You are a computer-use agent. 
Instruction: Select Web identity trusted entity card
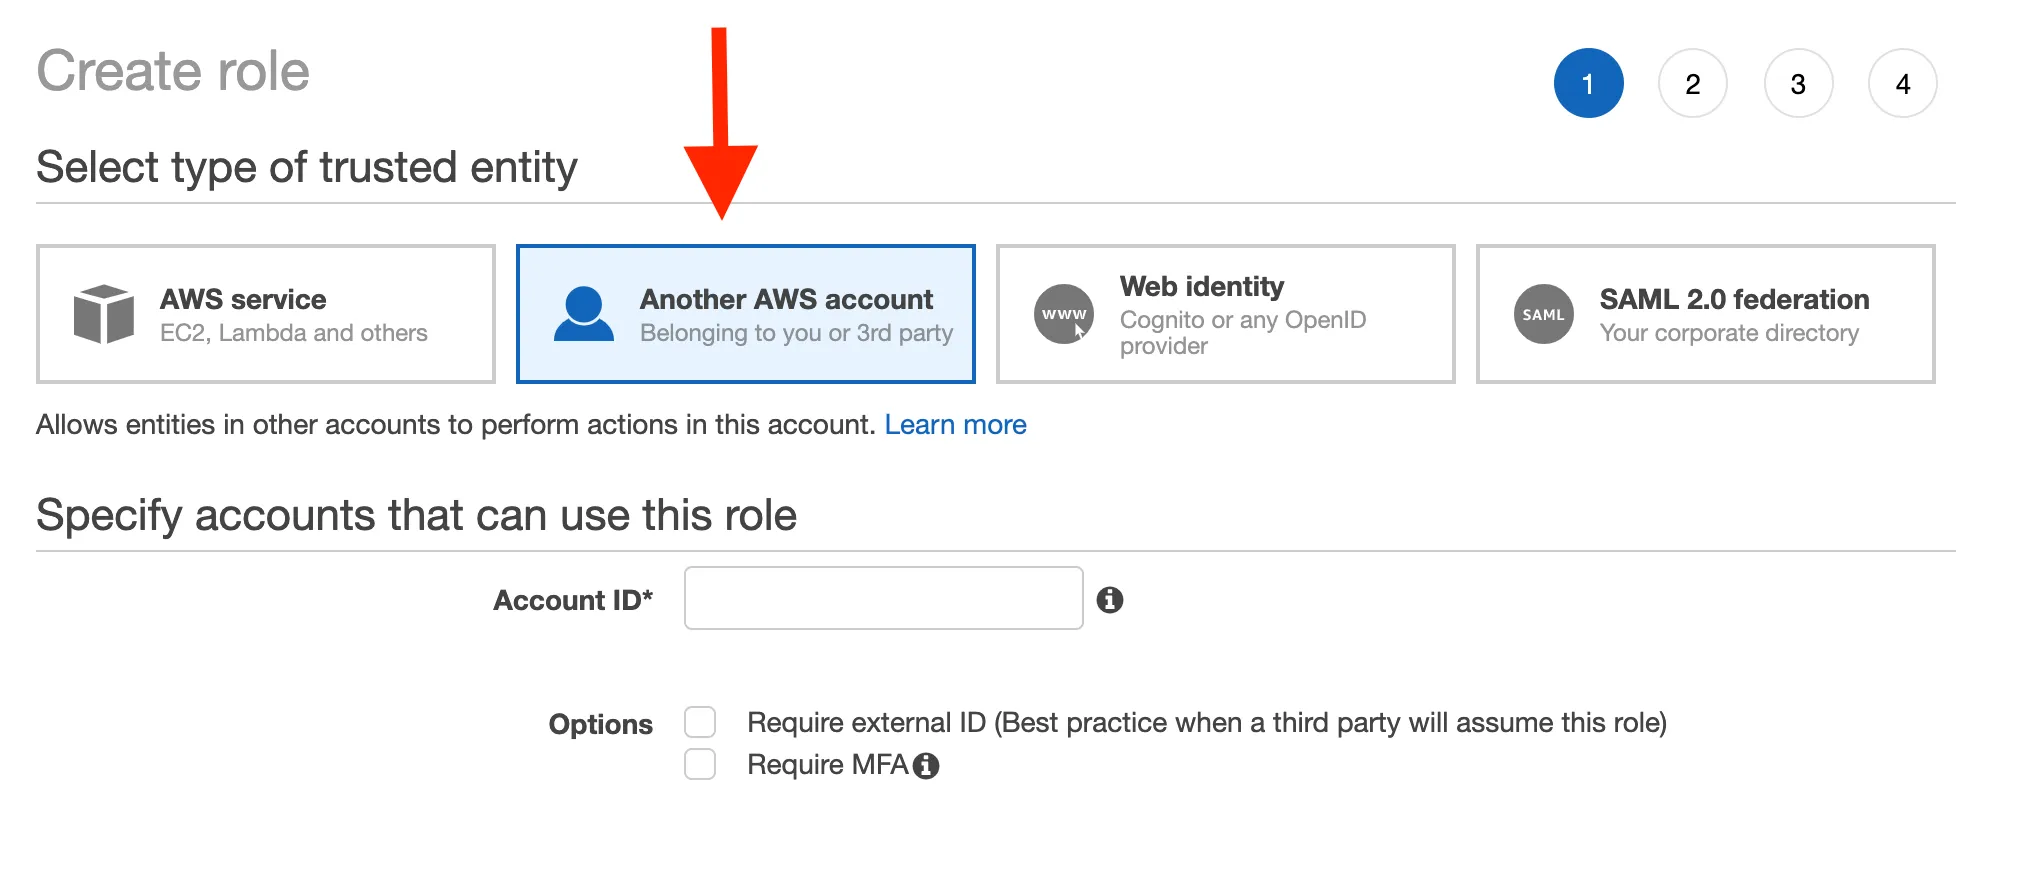[1226, 314]
